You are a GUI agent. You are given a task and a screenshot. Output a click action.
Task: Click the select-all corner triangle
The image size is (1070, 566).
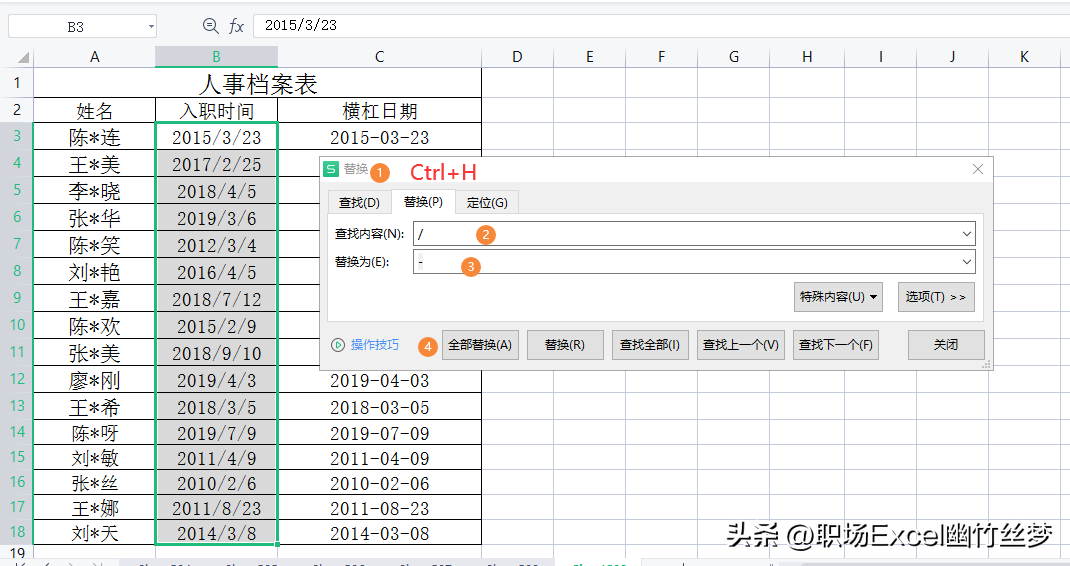23,57
